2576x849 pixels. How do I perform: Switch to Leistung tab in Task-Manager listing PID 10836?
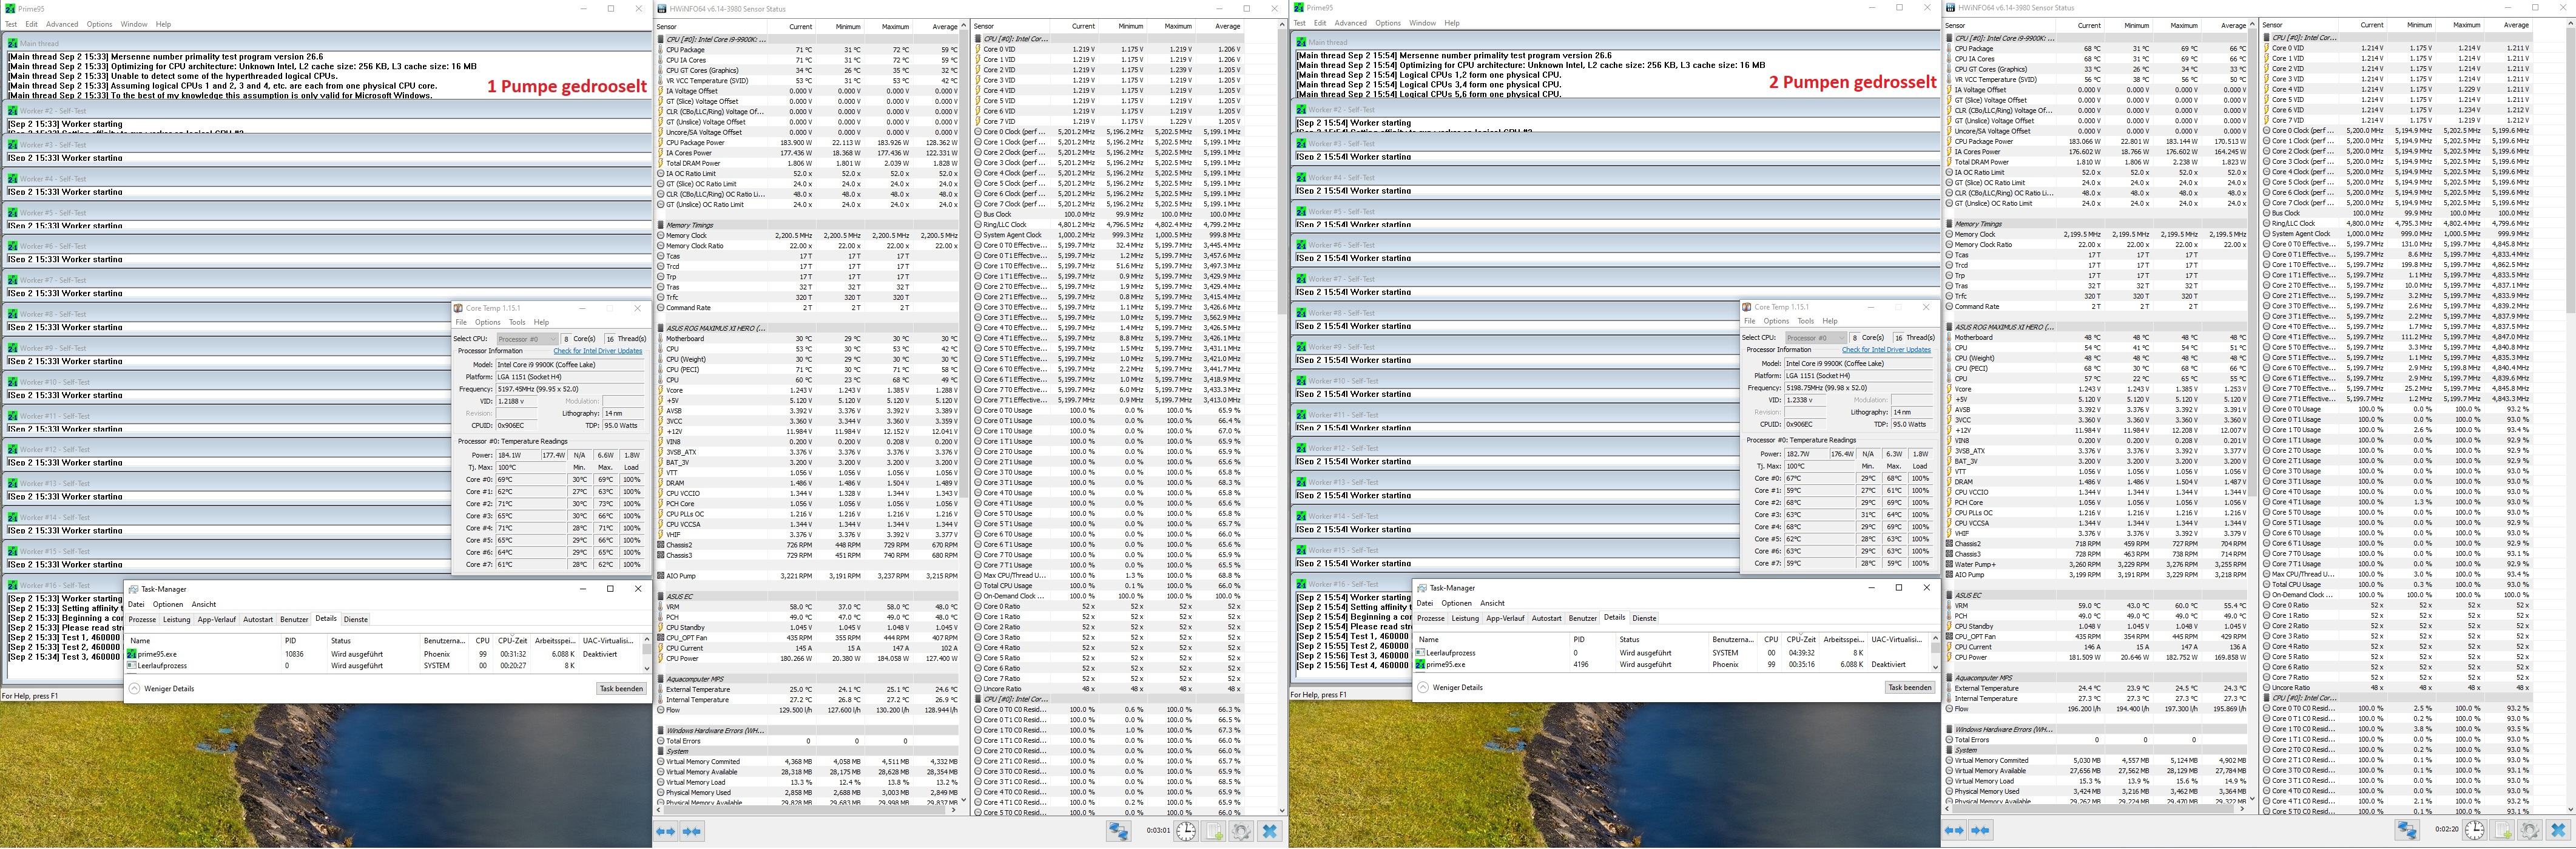177,619
